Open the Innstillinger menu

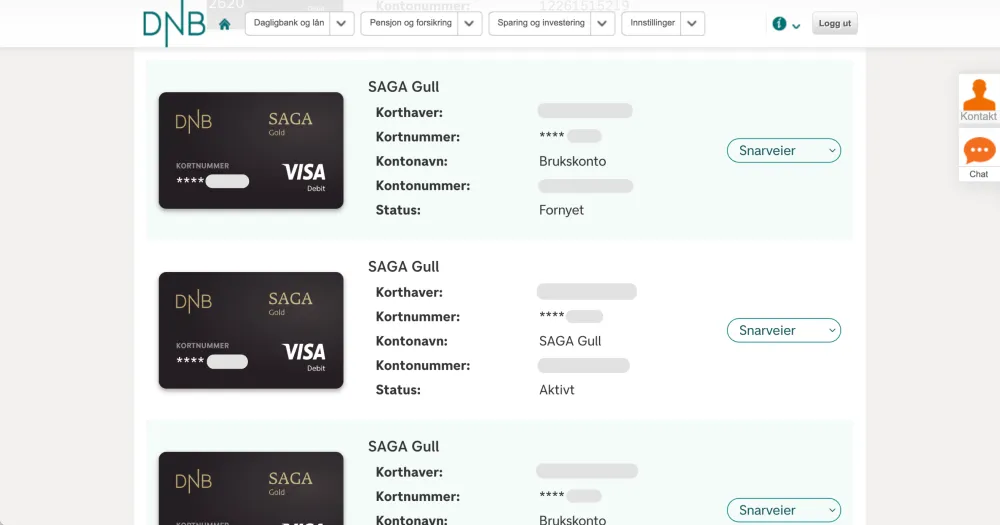(651, 24)
